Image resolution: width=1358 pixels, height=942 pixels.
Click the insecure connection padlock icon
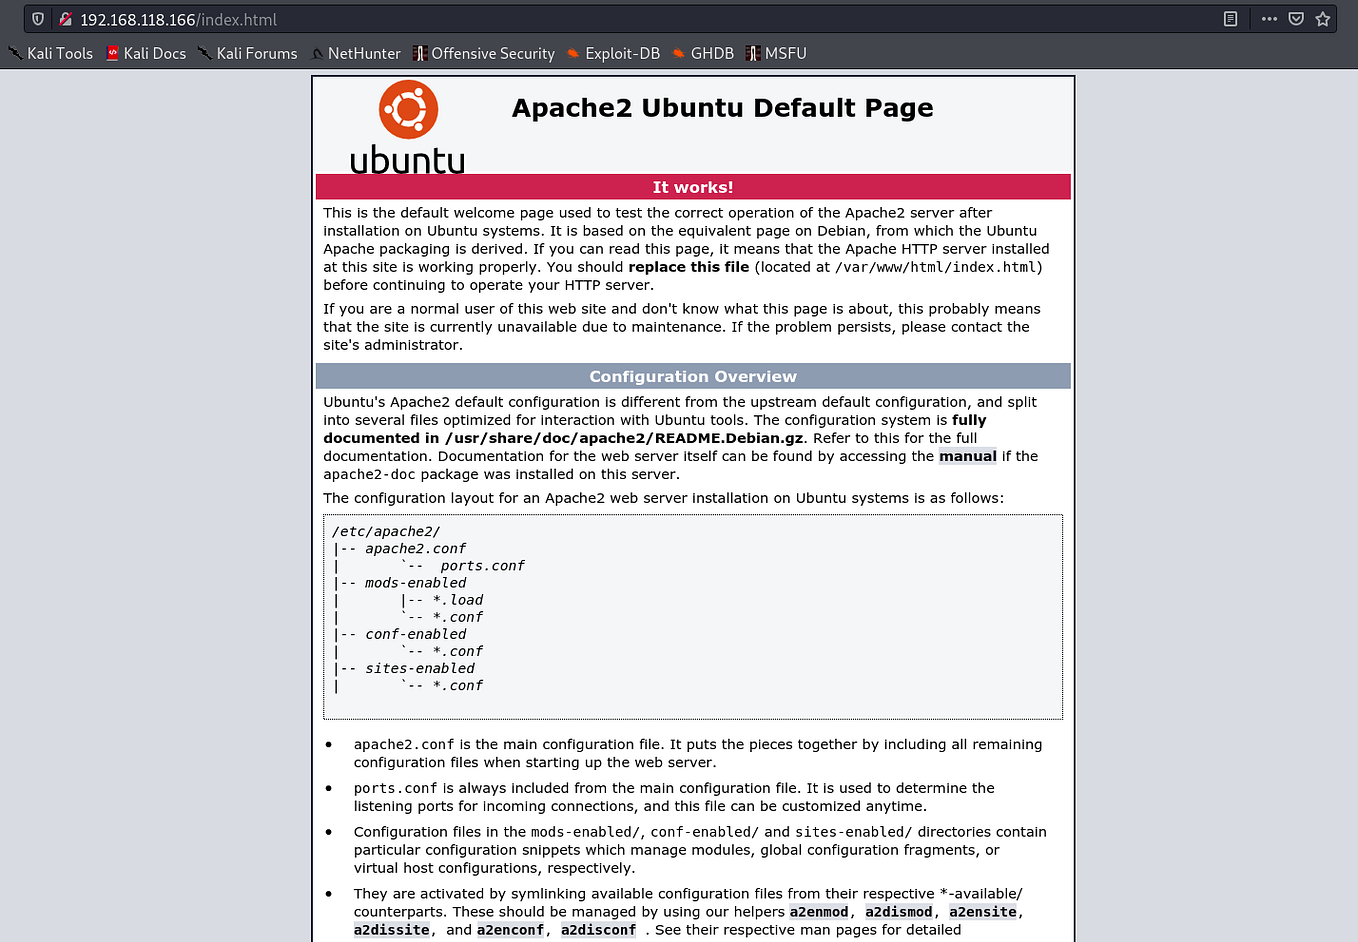pyautogui.click(x=66, y=18)
